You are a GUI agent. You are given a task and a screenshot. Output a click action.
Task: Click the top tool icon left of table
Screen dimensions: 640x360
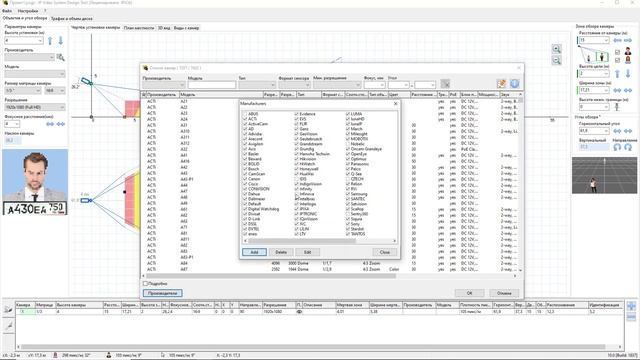pyautogui.click(x=8, y=309)
